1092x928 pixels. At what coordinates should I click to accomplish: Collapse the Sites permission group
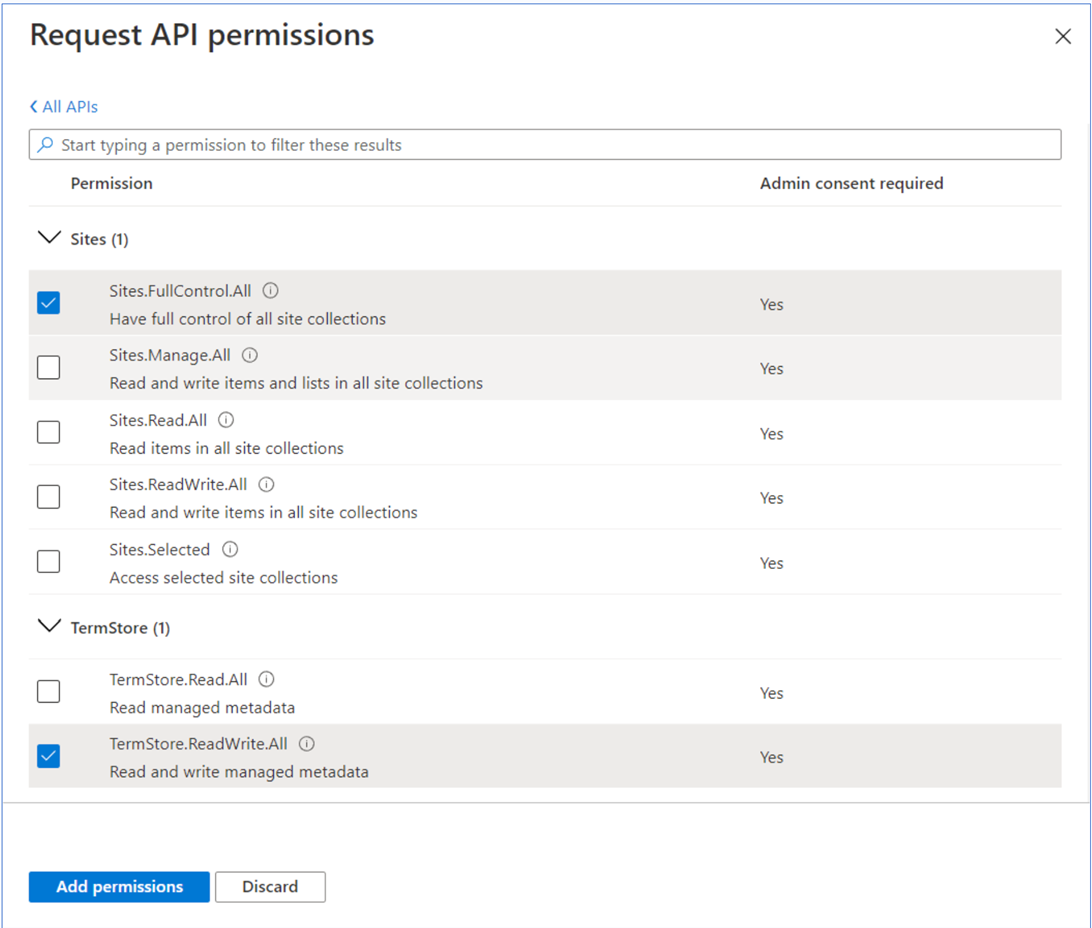[x=48, y=239]
